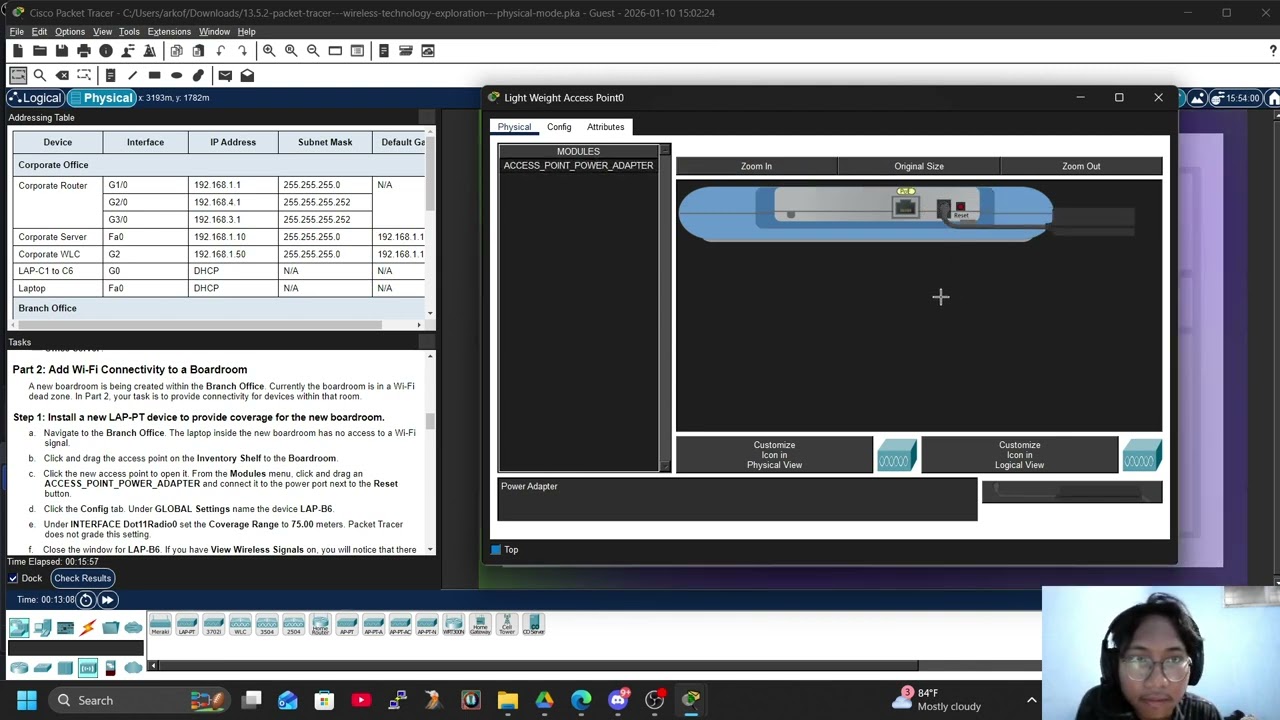Add a Complex PDU with open envelope icon
The height and width of the screenshot is (720, 1280).
click(247, 75)
